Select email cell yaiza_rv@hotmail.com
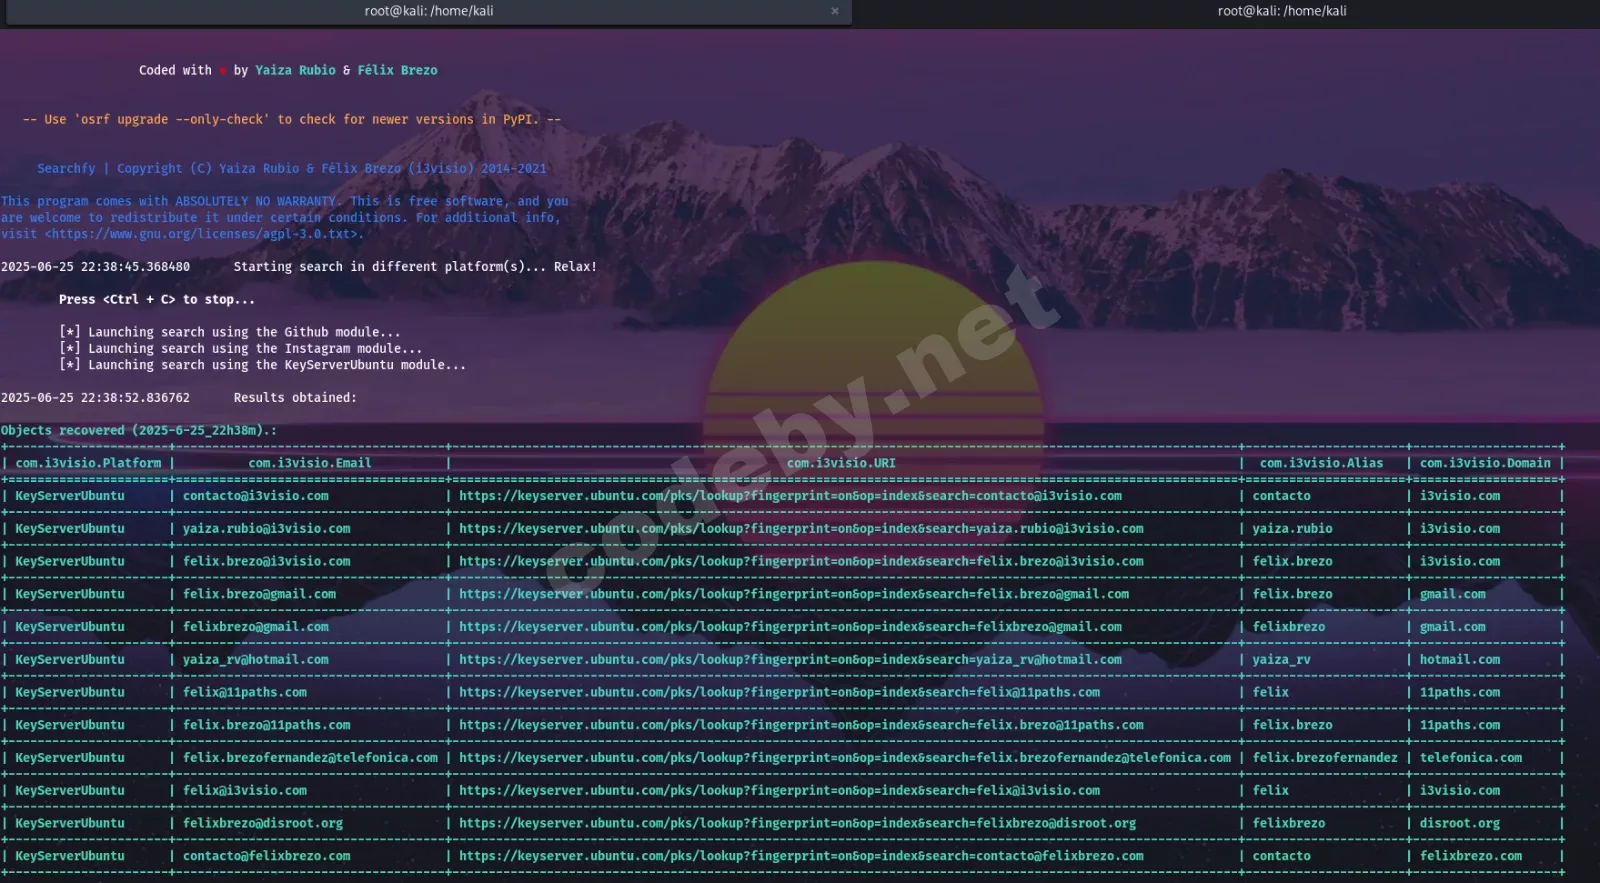1600x883 pixels. (255, 660)
